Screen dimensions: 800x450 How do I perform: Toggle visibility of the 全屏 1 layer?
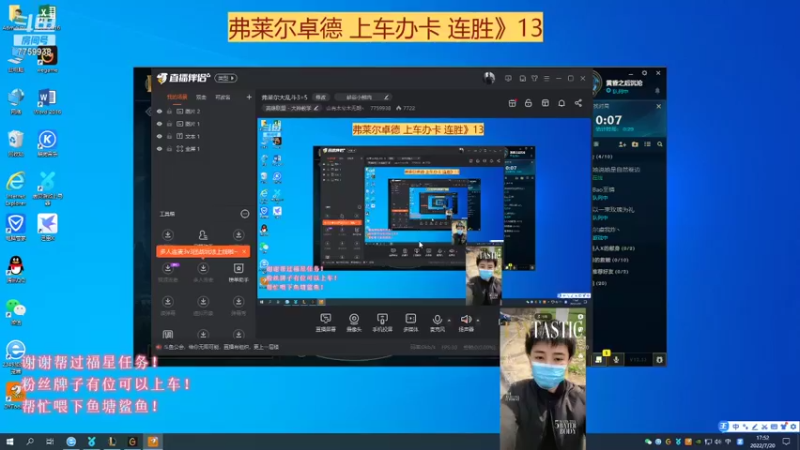click(159, 149)
